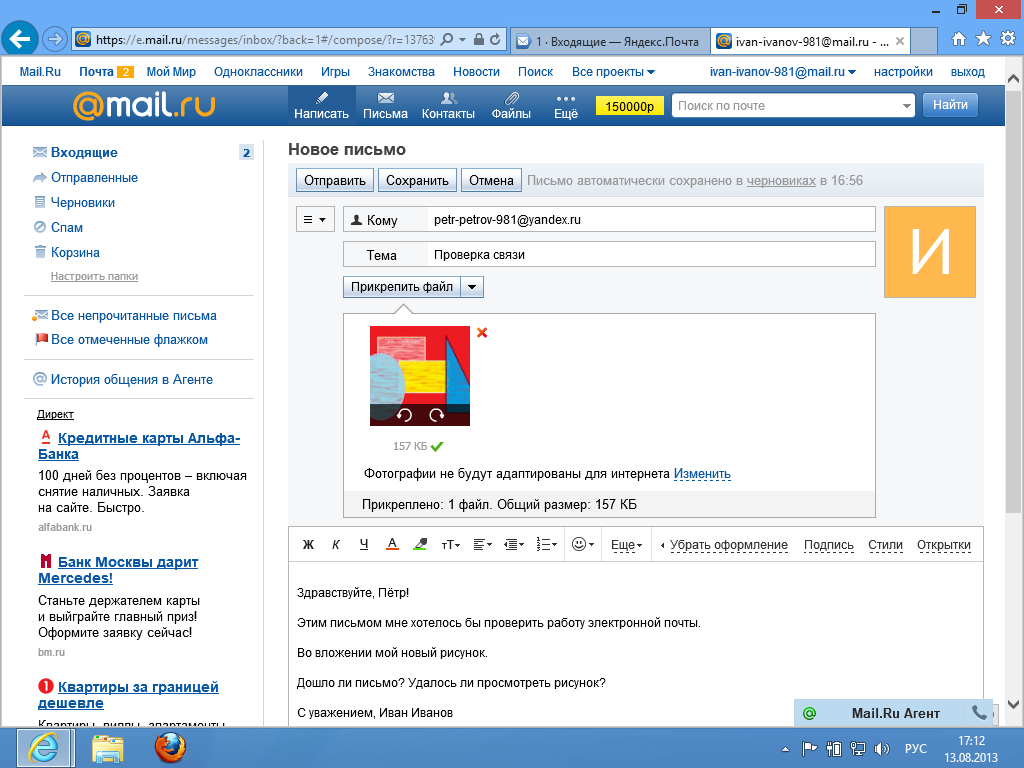Click in the Поиск по почте field
This screenshot has width=1024, height=768.
point(786,106)
